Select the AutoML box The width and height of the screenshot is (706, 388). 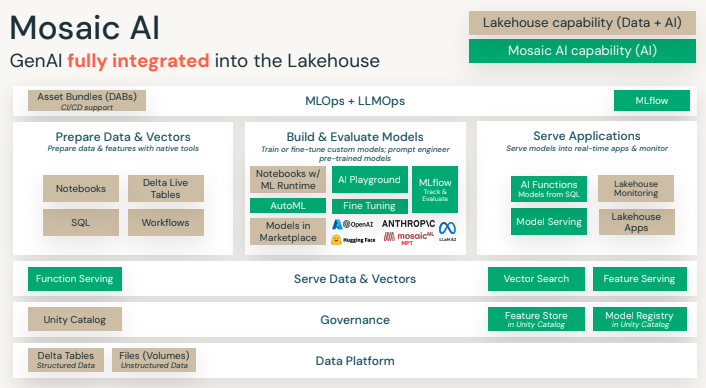coord(288,206)
